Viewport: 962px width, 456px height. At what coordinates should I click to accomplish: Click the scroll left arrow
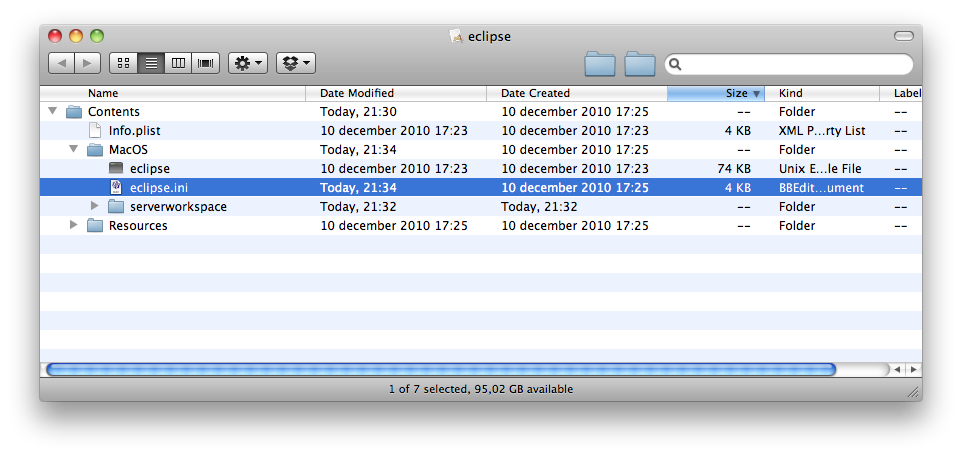(897, 369)
